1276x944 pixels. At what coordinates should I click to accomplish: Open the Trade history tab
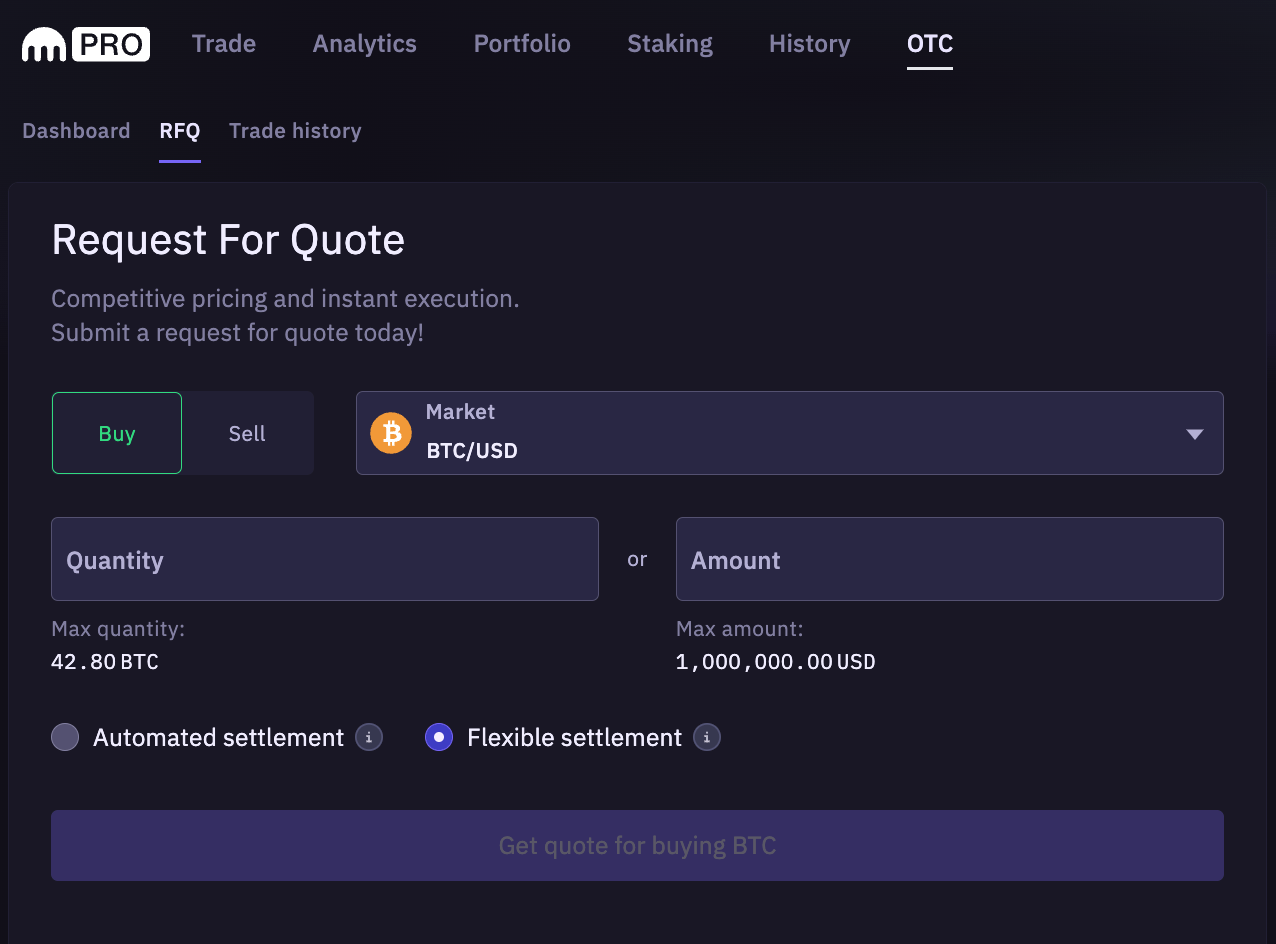click(x=295, y=131)
